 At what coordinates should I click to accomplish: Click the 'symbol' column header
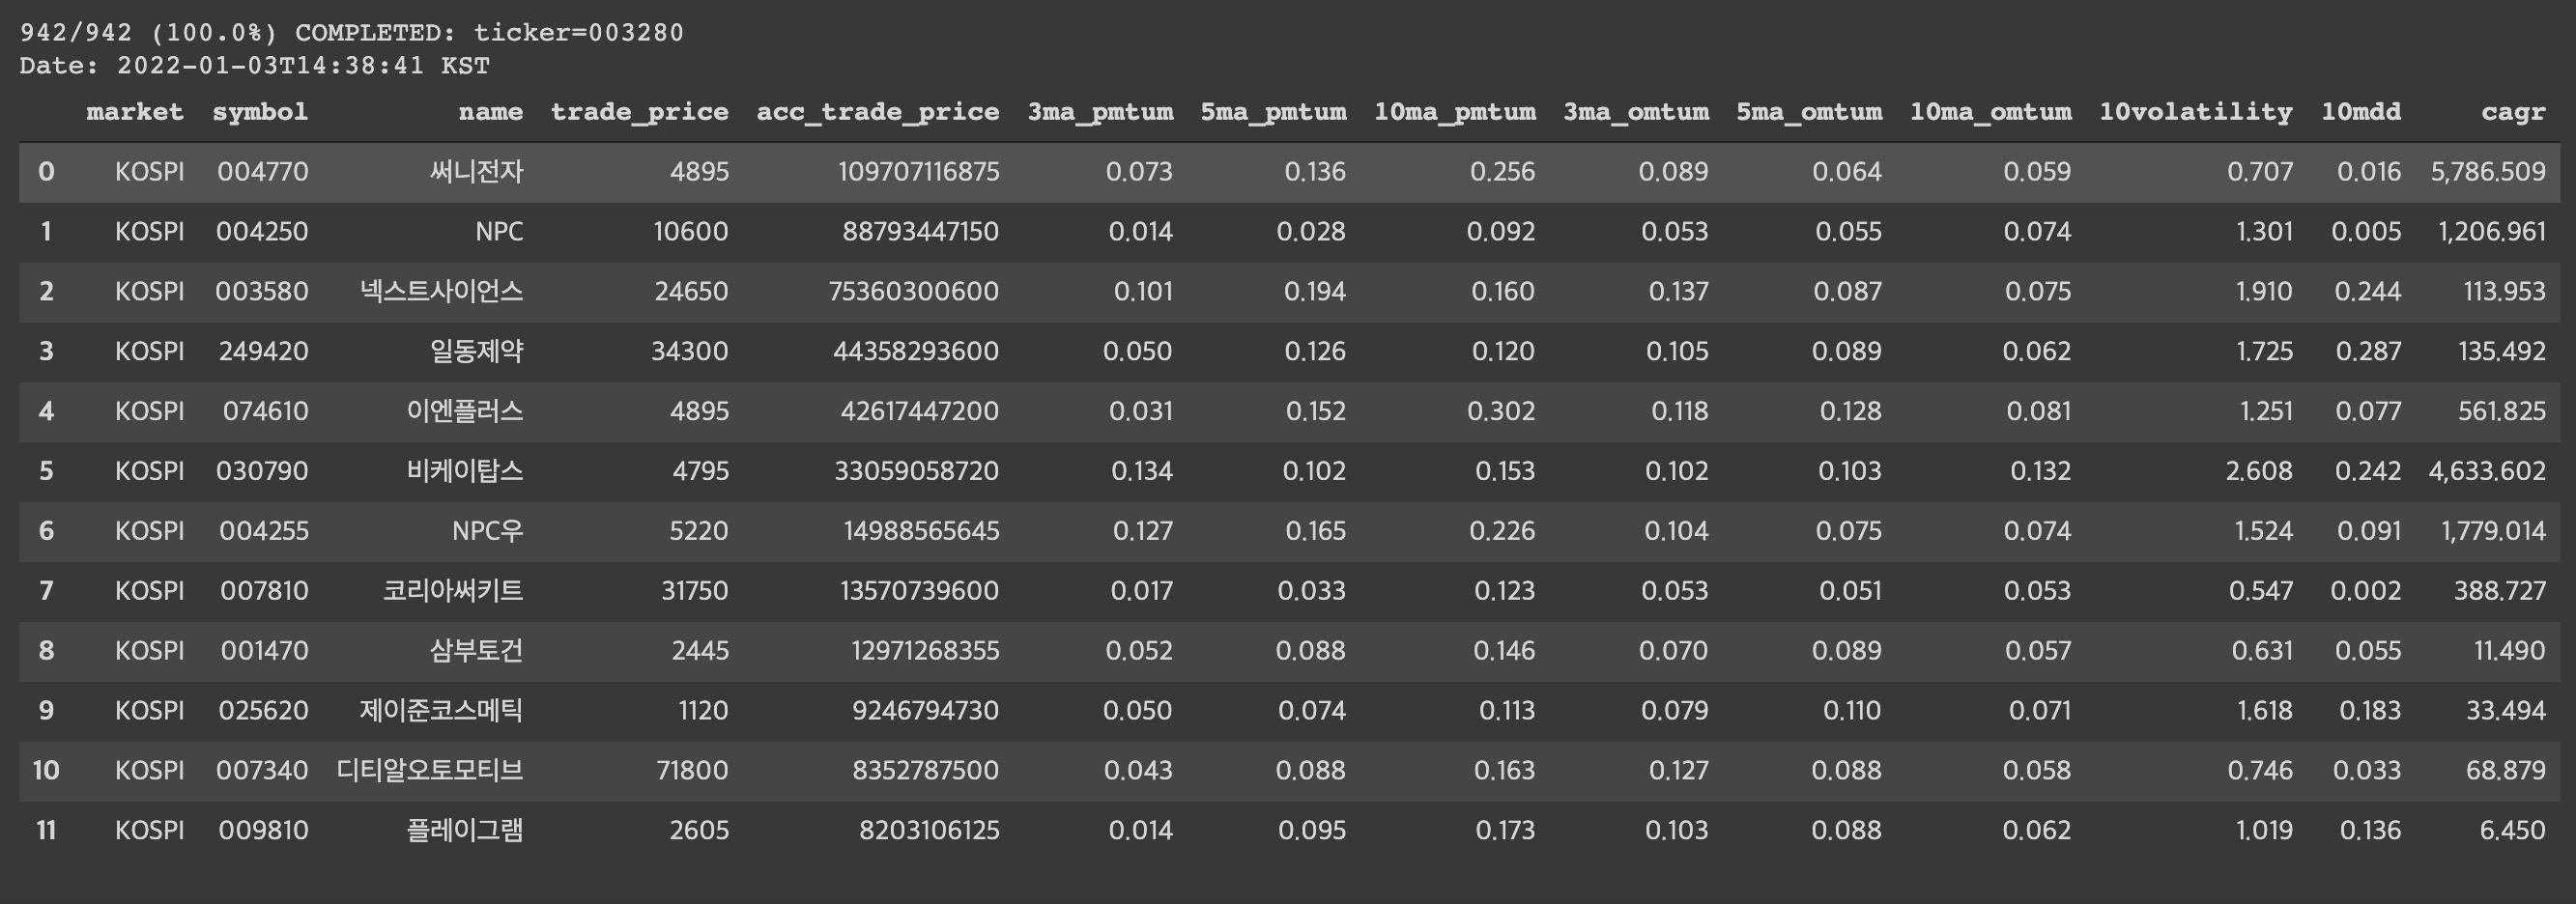click(260, 112)
